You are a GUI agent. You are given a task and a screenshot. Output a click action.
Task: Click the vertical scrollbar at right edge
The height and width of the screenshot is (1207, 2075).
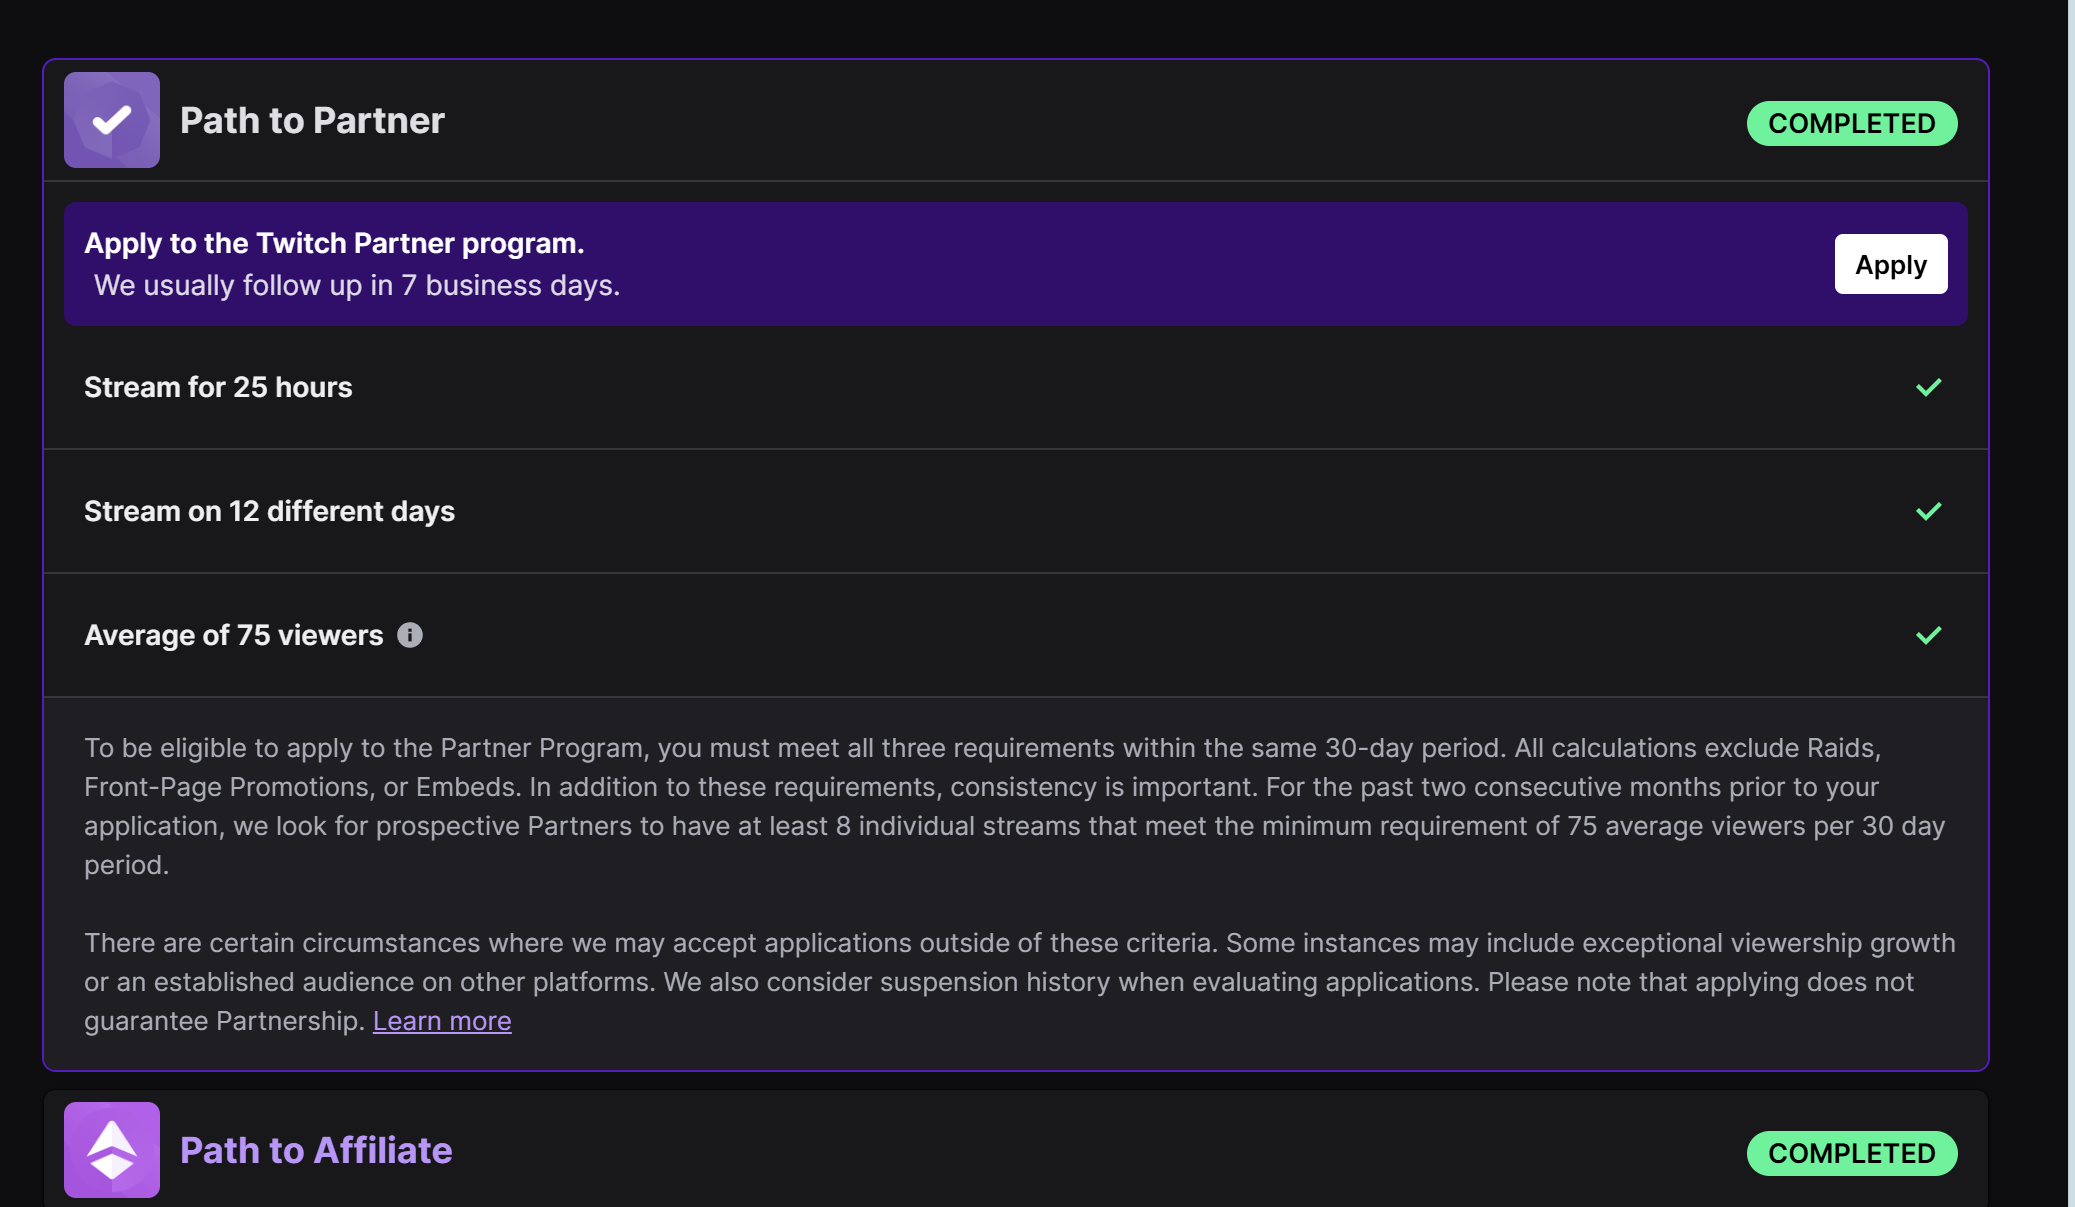click(x=2071, y=603)
